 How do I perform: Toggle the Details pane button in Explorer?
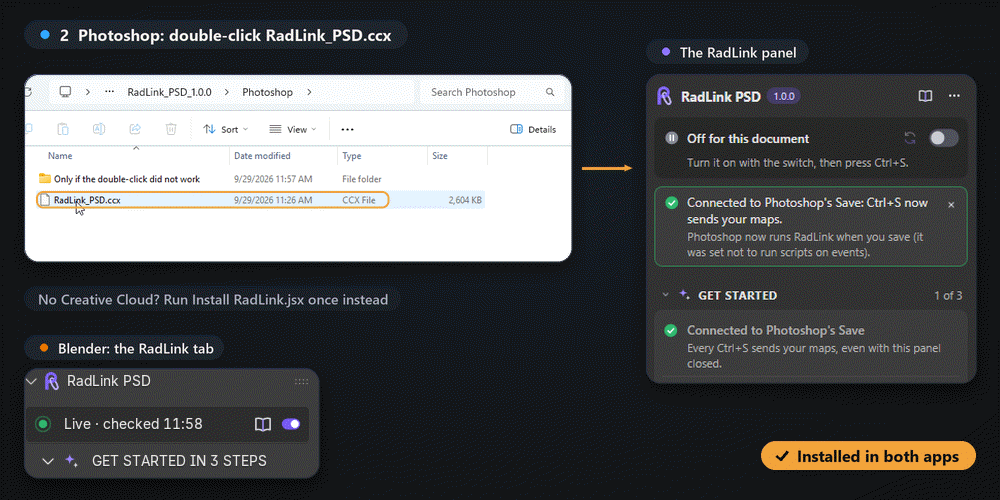(533, 129)
